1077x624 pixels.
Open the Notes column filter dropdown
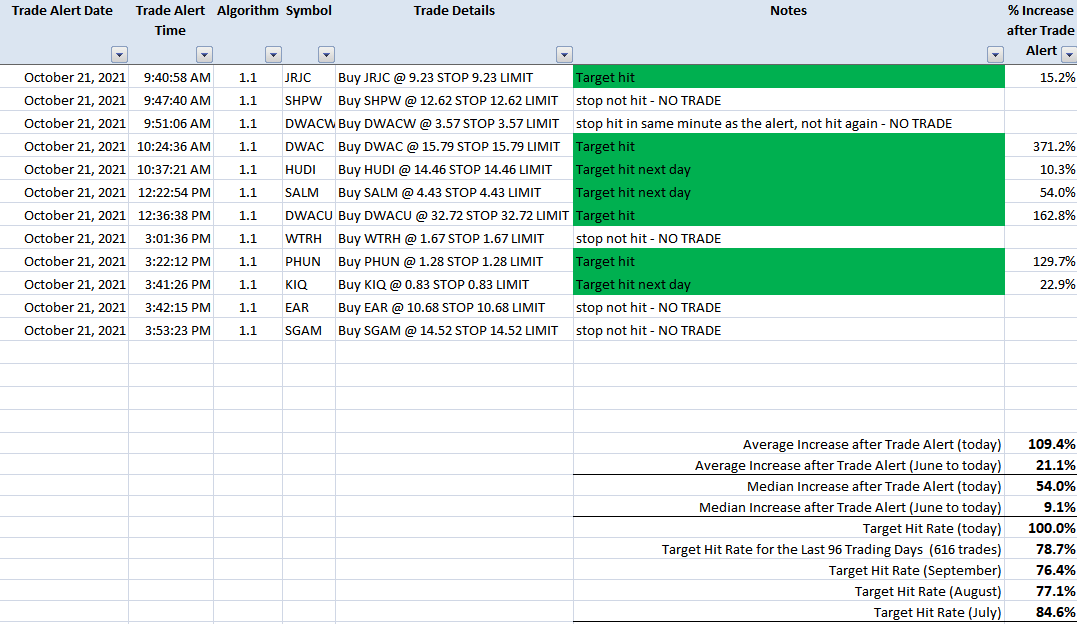click(995, 55)
